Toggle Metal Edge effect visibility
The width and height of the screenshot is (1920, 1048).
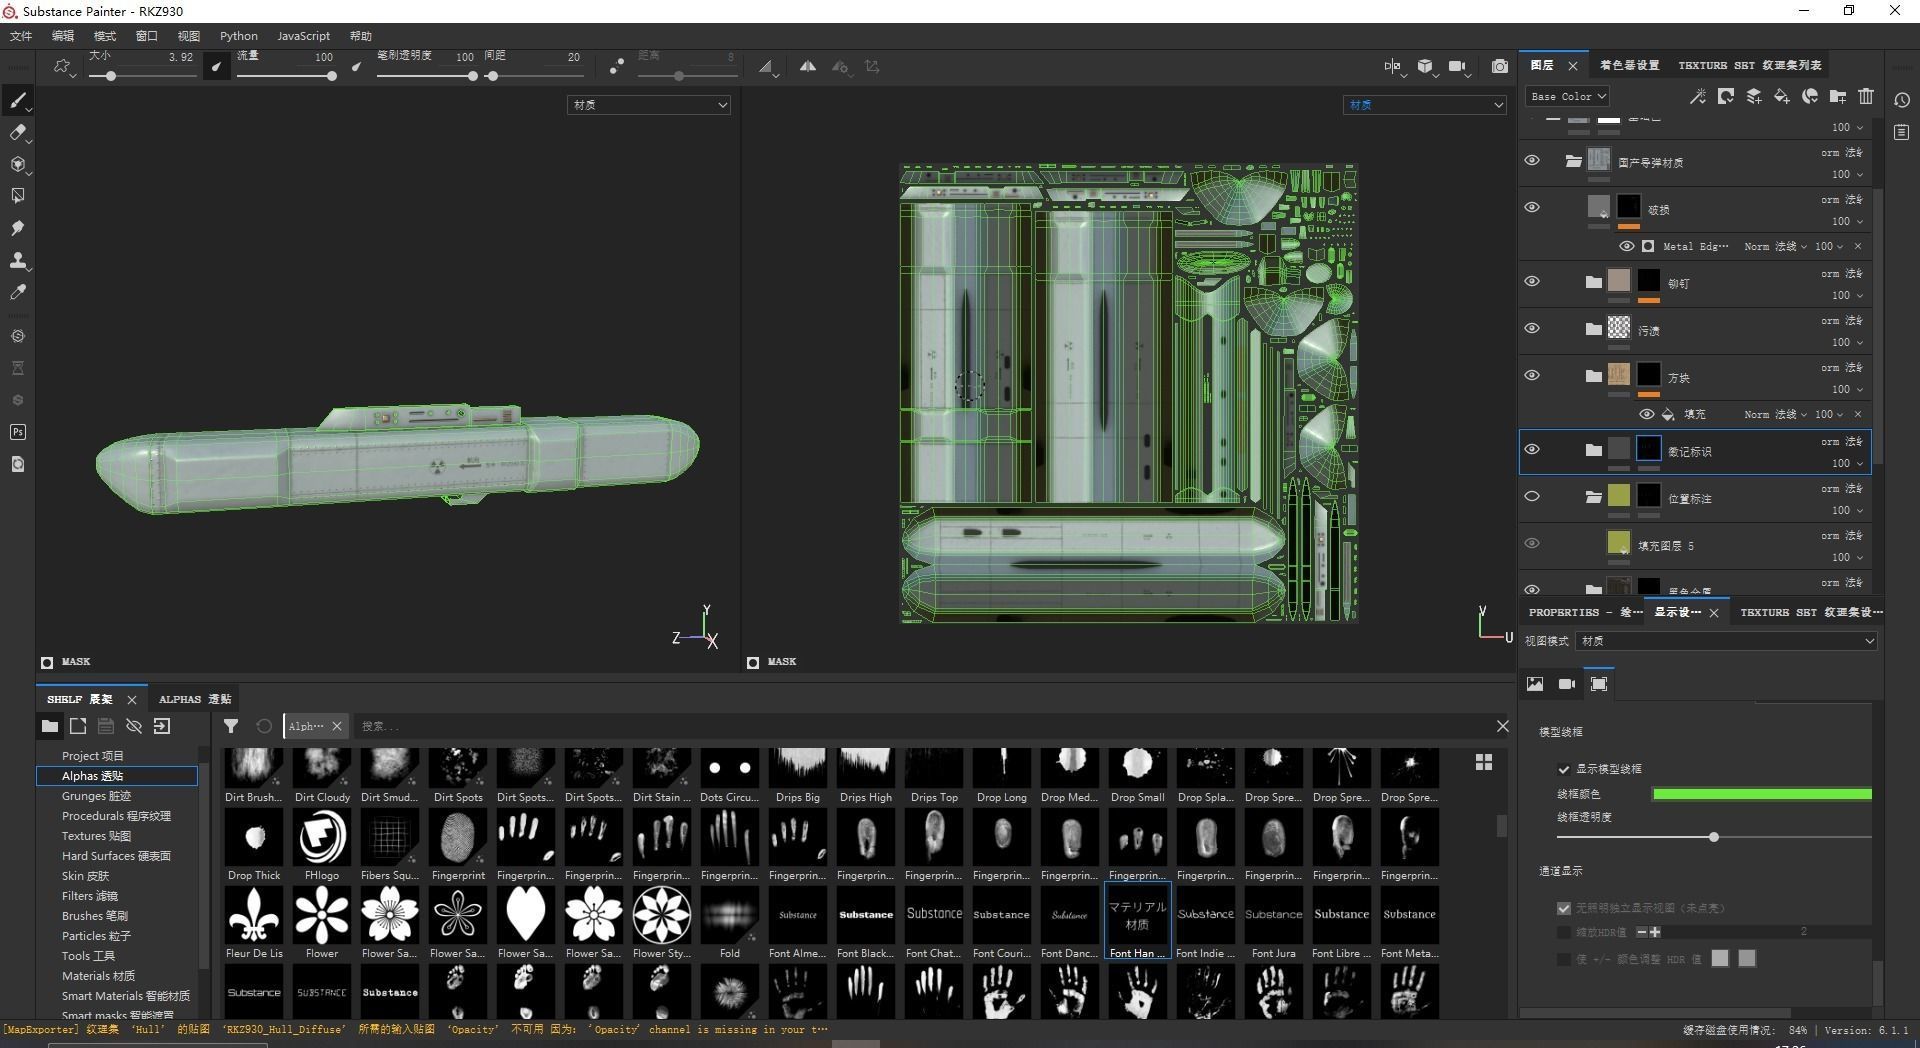click(x=1627, y=246)
